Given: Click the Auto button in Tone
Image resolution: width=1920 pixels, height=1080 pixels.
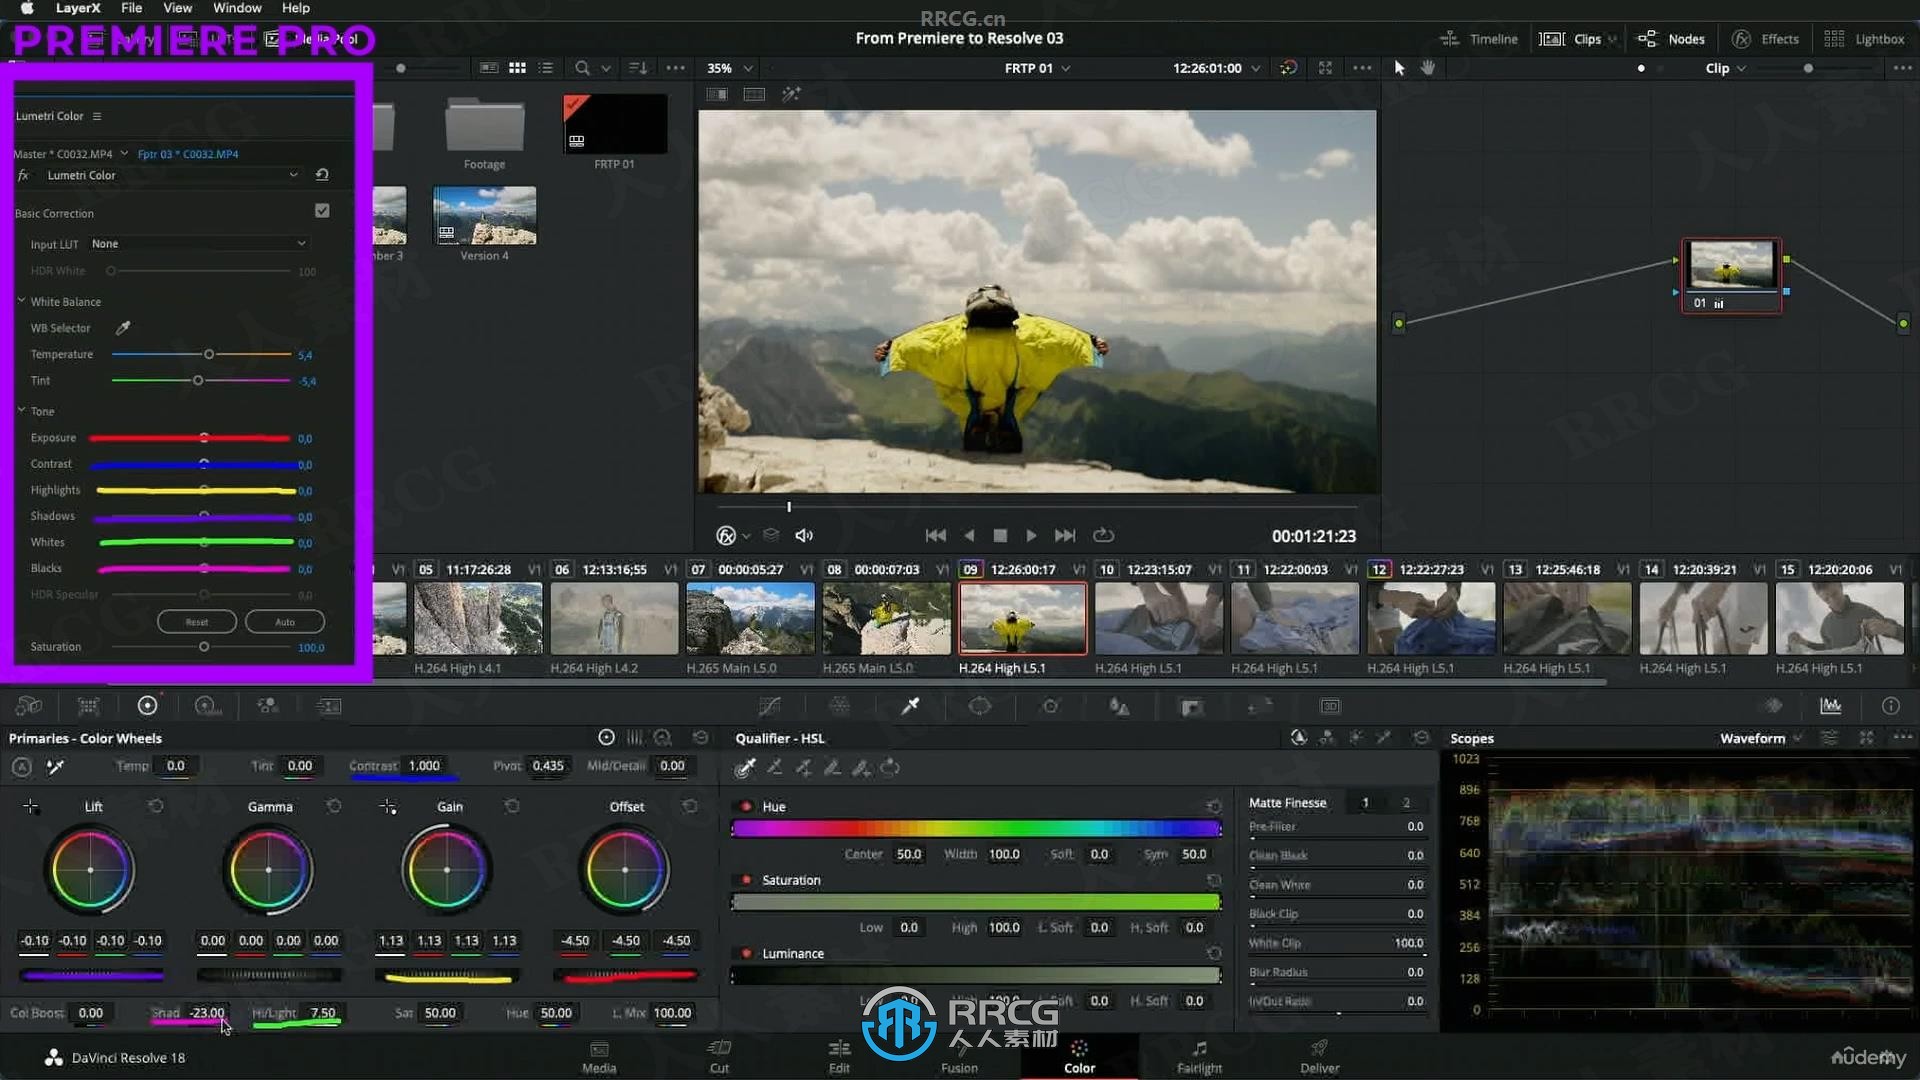Looking at the screenshot, I should click(285, 622).
